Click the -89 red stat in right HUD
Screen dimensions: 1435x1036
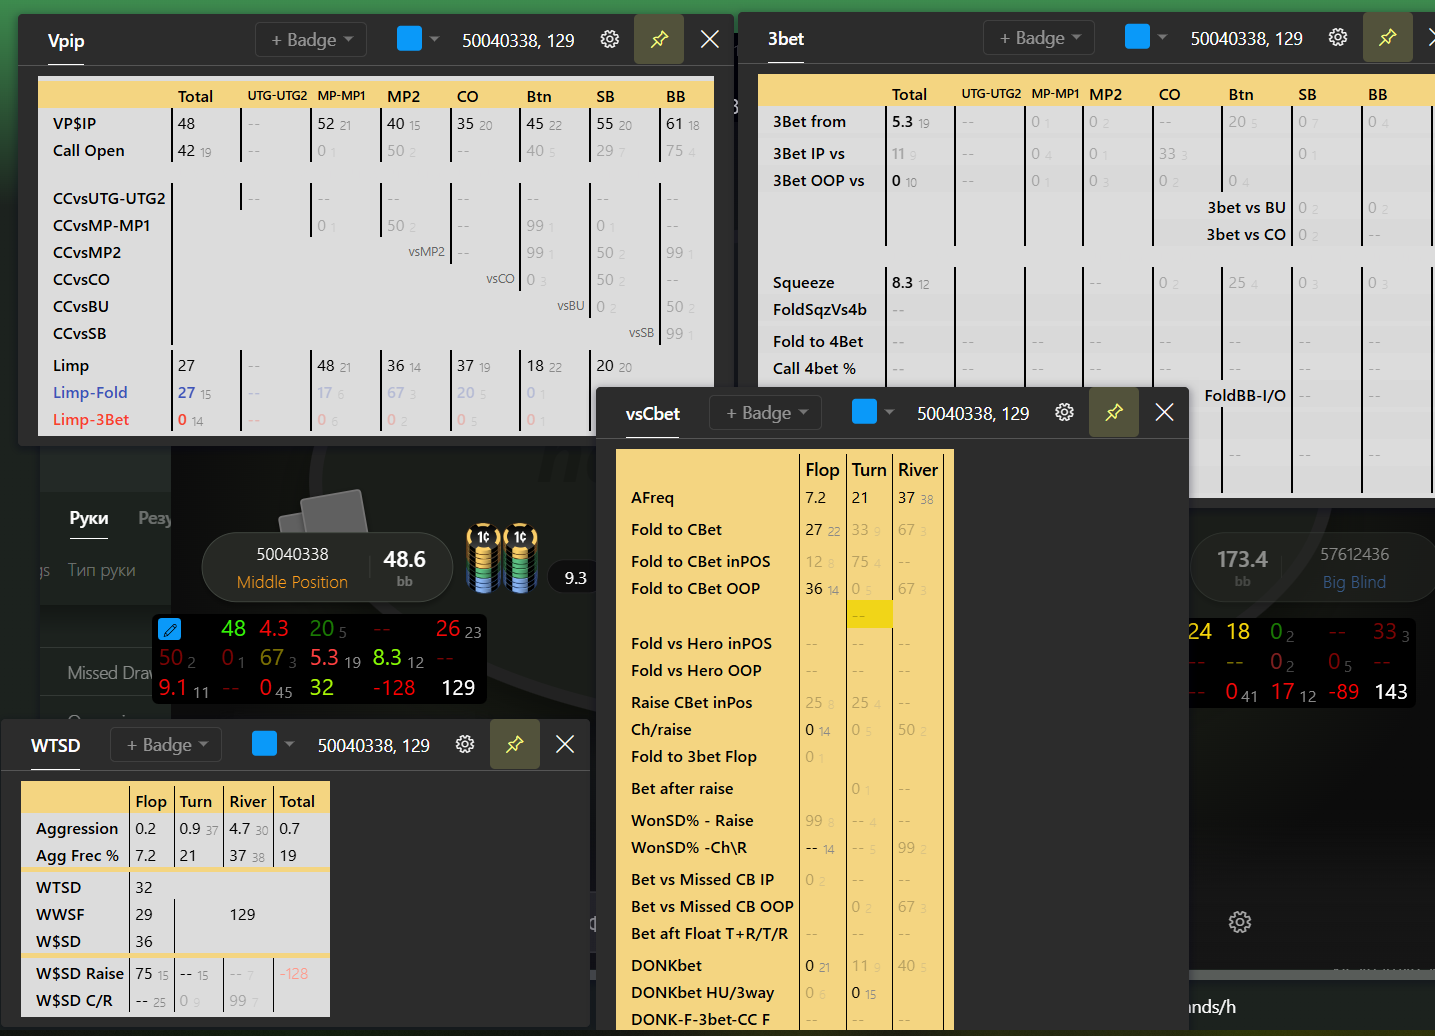coord(1343,692)
